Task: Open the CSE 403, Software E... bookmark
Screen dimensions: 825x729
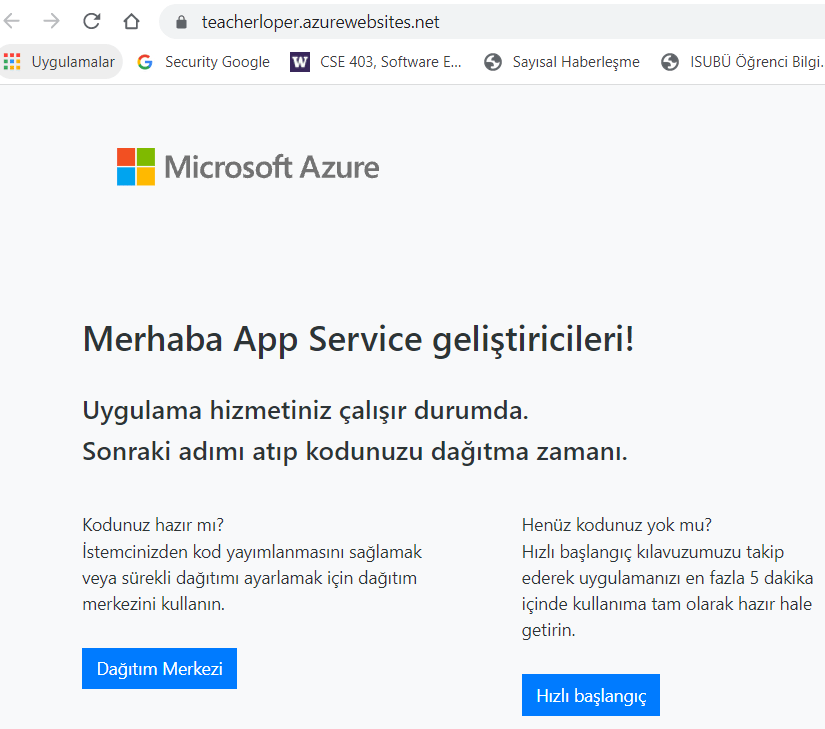Action: coord(377,62)
